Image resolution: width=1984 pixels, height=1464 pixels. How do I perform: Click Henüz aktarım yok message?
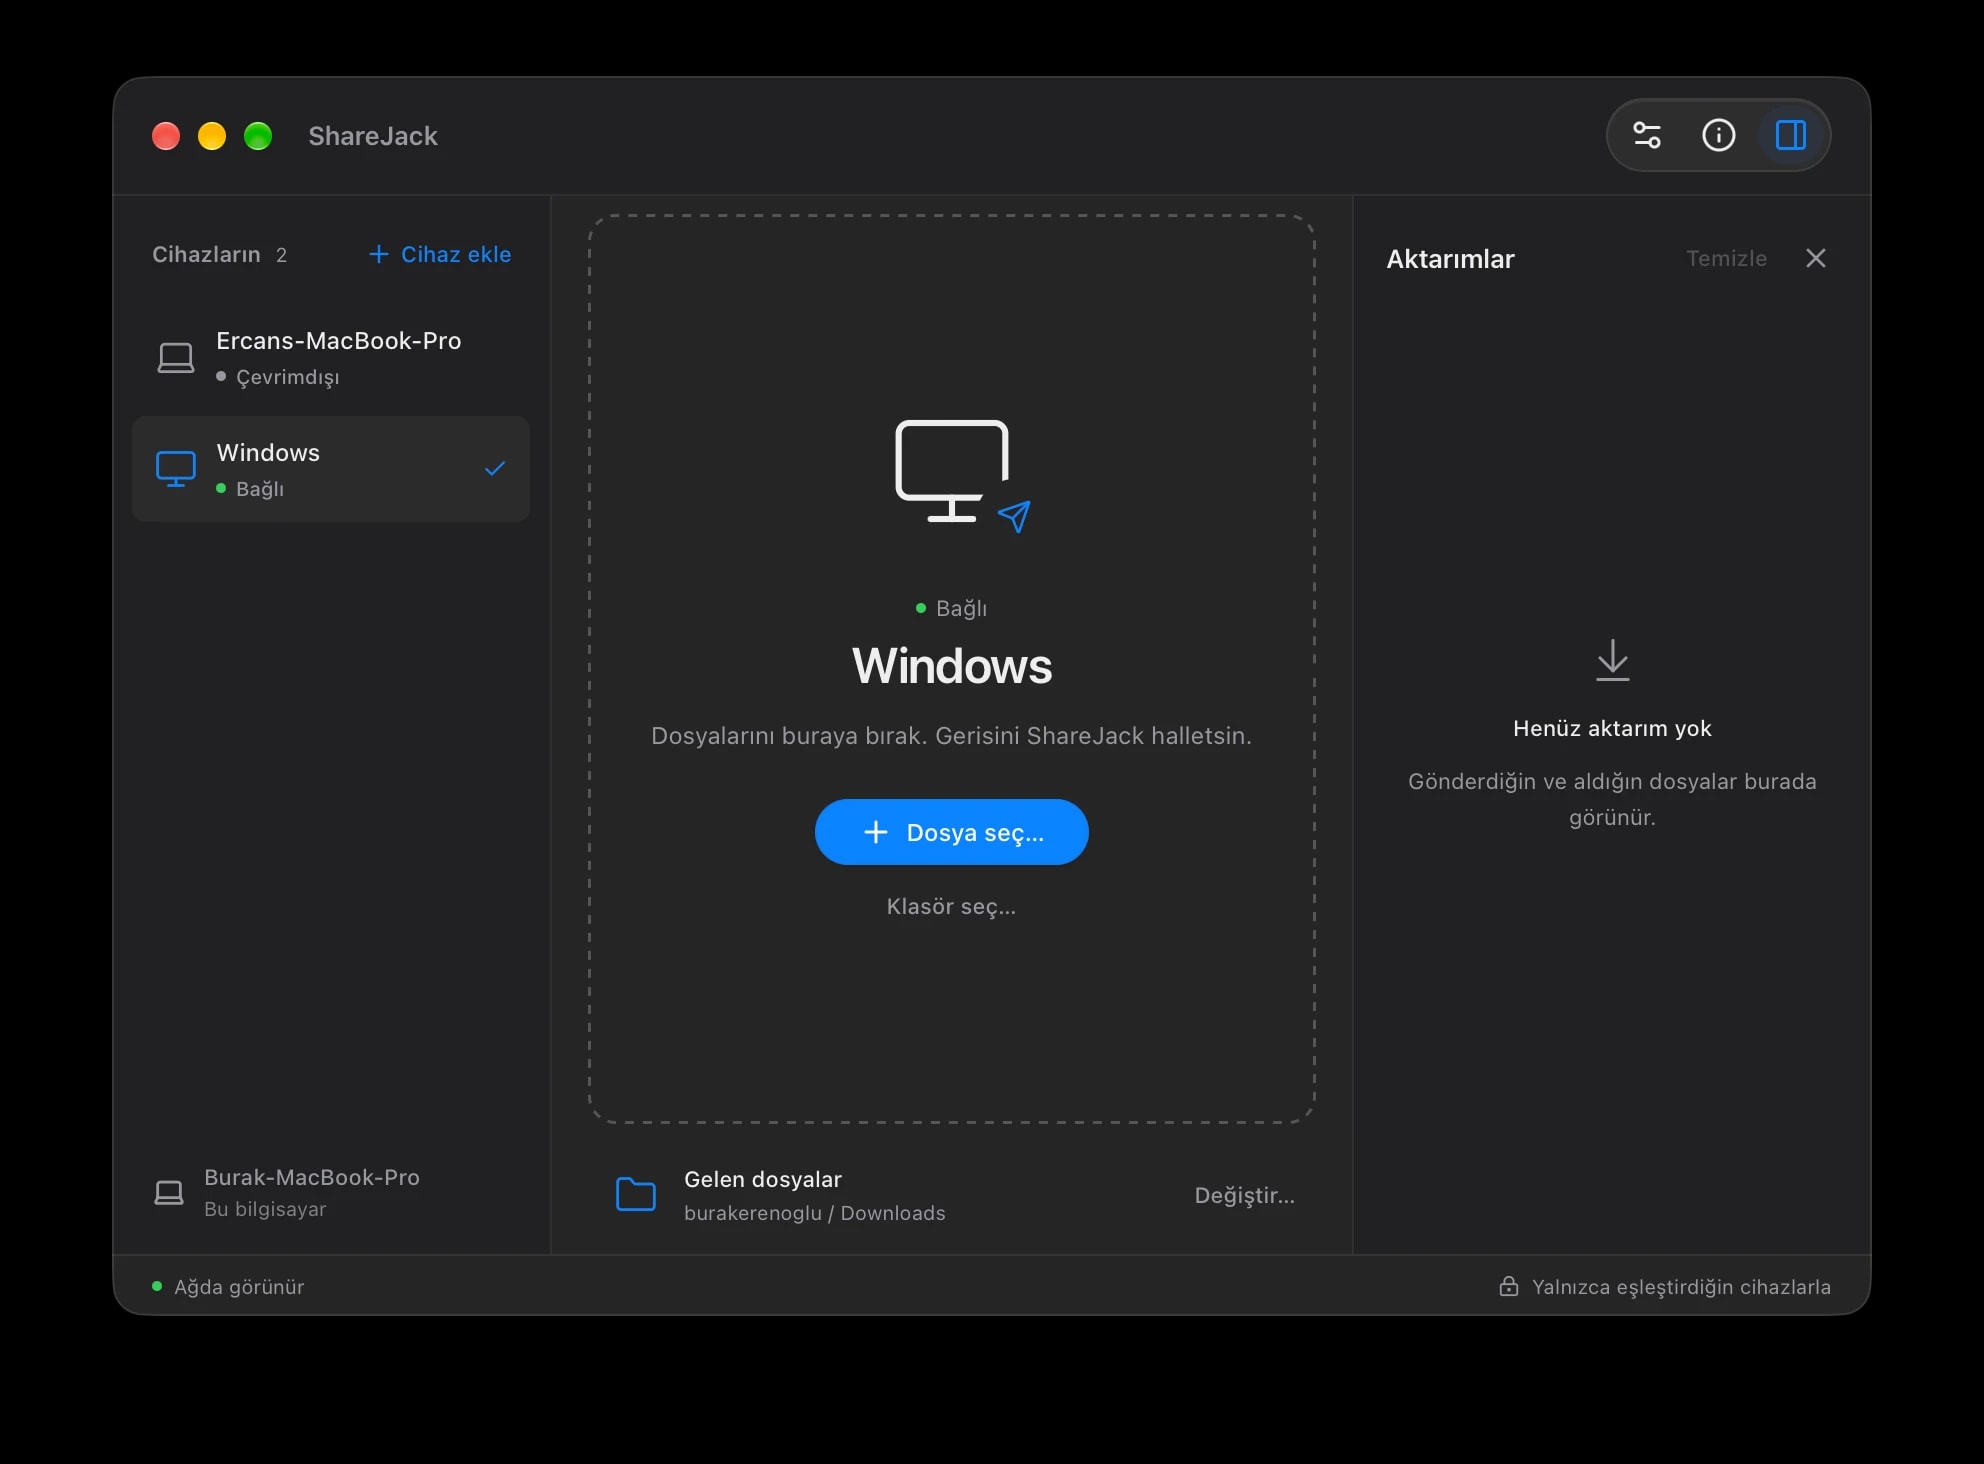click(1612, 728)
